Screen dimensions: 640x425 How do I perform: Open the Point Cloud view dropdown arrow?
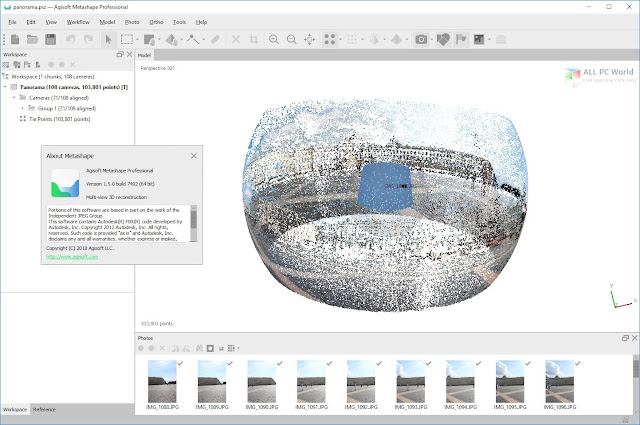pyautogui.click(x=340, y=39)
